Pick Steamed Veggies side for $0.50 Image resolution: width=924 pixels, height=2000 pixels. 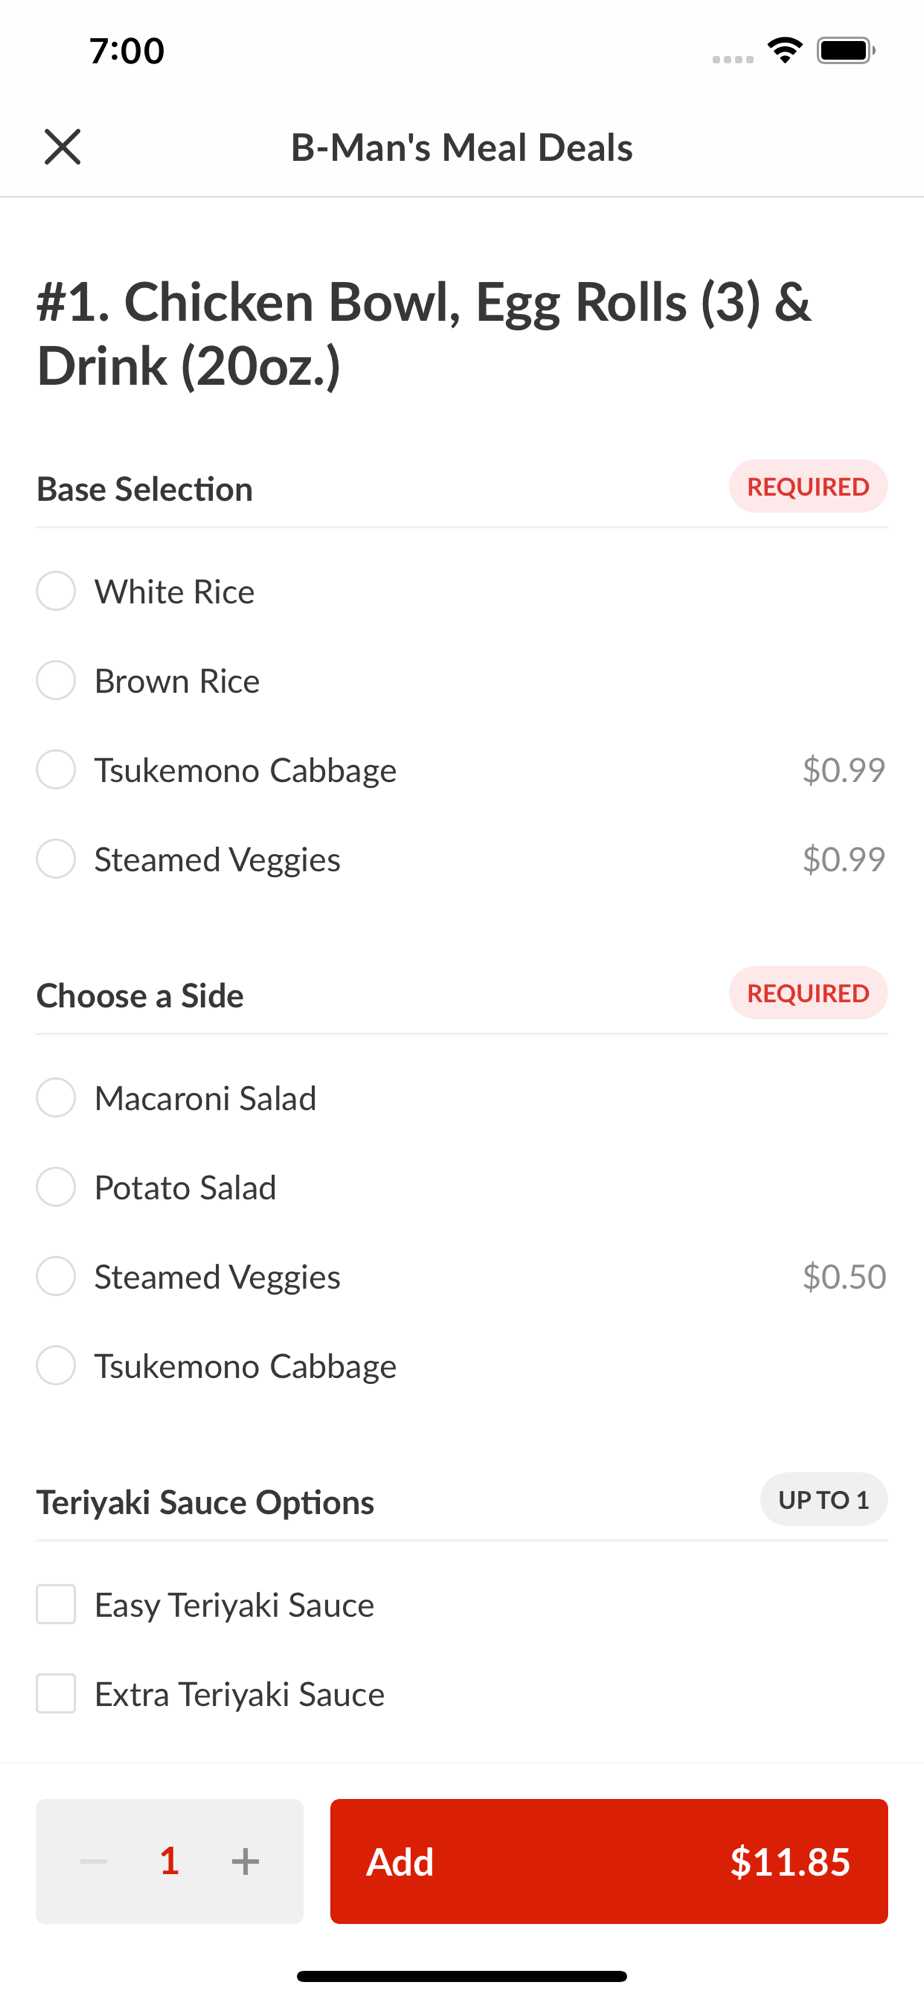point(56,1276)
